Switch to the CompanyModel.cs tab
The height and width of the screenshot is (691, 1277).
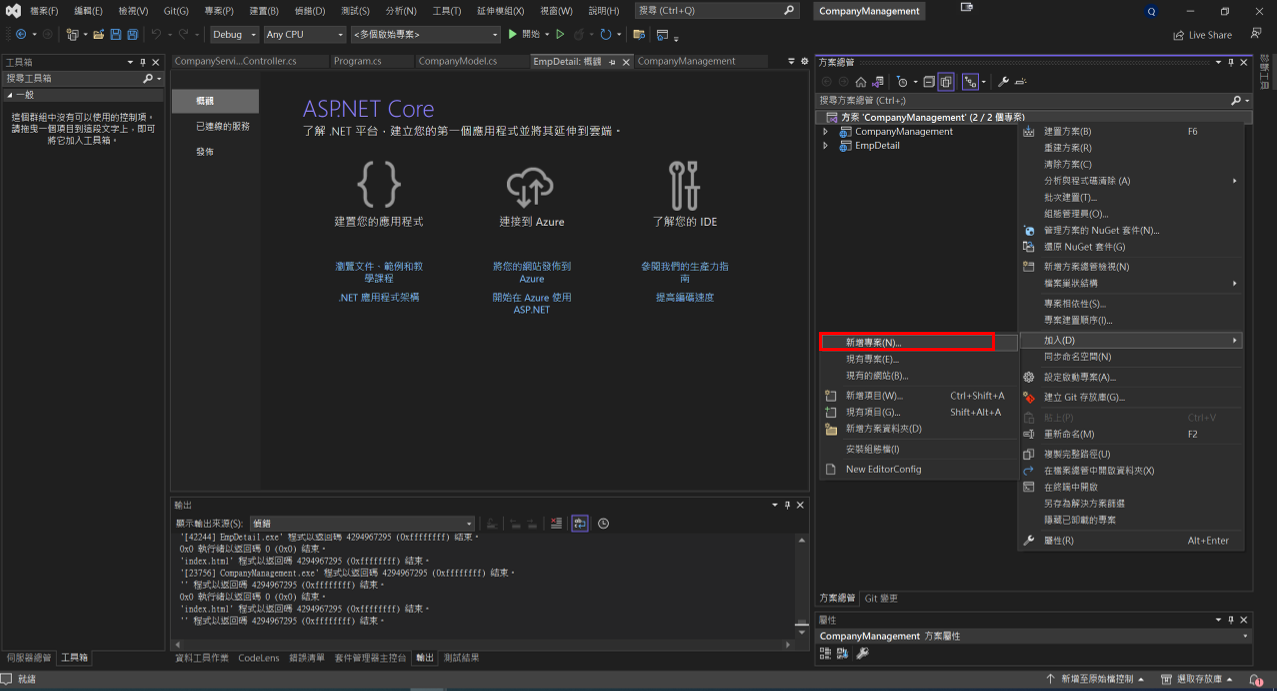coord(458,61)
